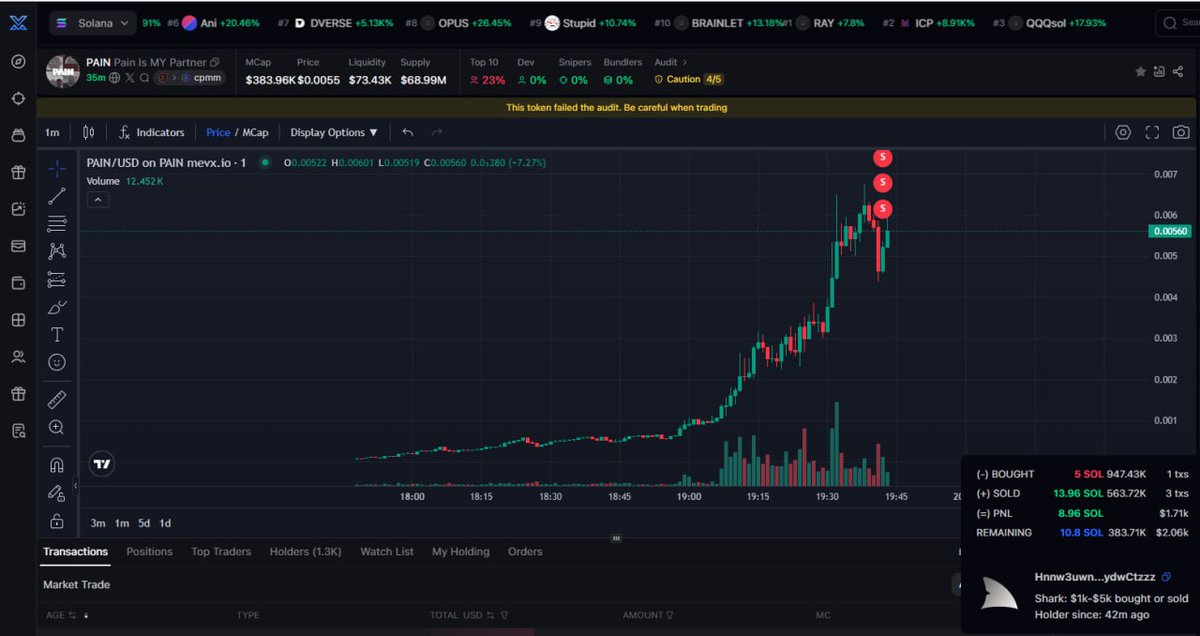Toggle the magnet mode tool
The width and height of the screenshot is (1200, 636).
click(57, 465)
